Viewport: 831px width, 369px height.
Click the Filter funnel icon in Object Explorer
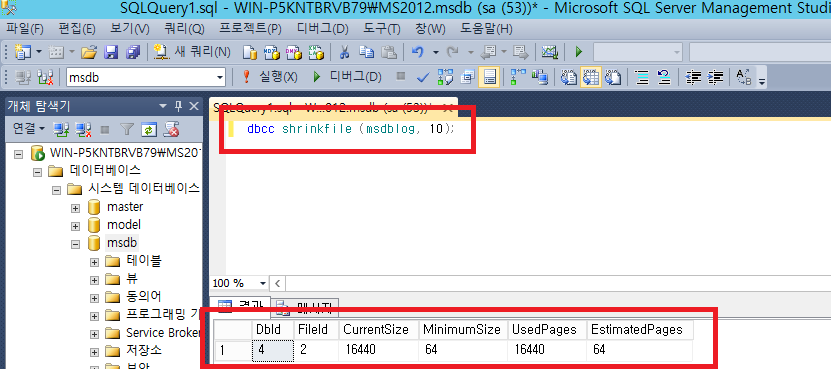point(127,128)
